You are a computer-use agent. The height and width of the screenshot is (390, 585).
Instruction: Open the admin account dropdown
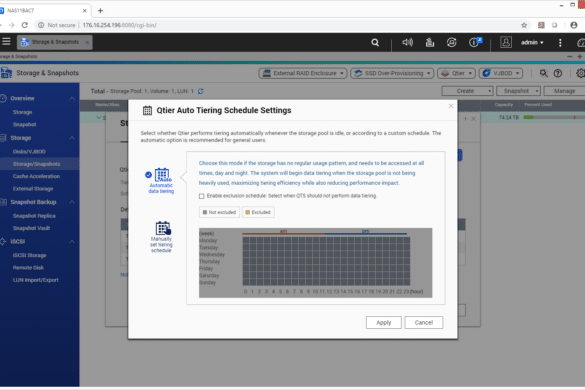point(532,43)
